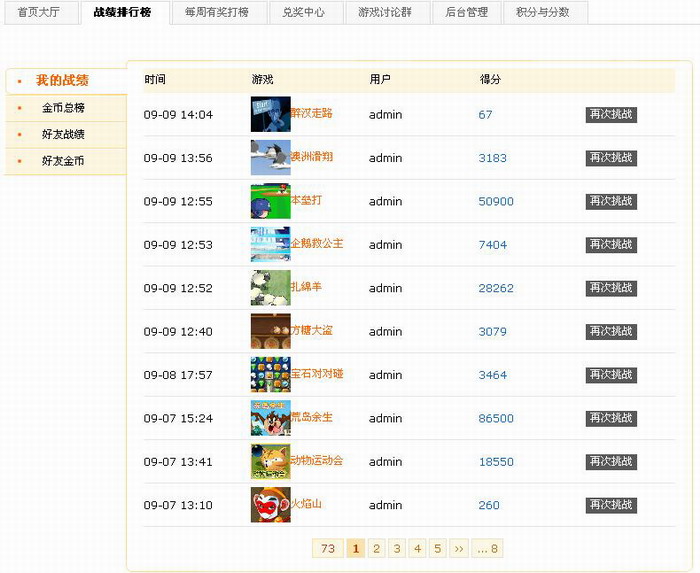Open the 澳洲滑翔 game link
This screenshot has height=573, width=700.
(x=312, y=156)
